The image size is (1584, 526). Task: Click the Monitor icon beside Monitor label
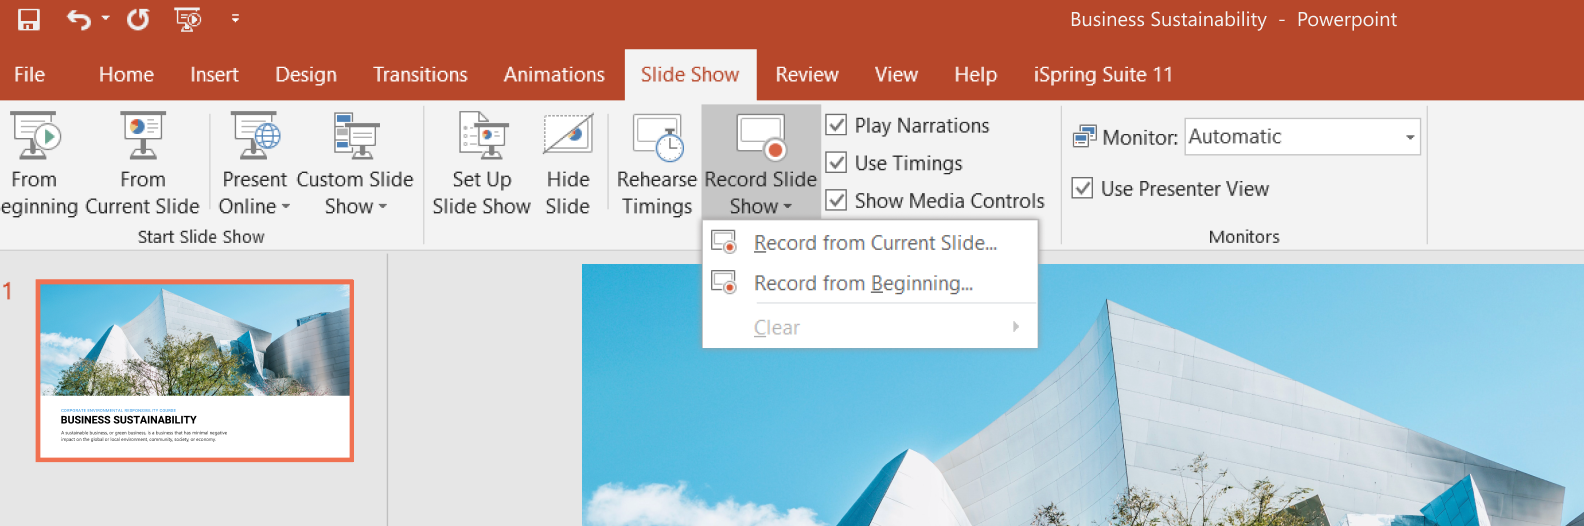[x=1084, y=137]
